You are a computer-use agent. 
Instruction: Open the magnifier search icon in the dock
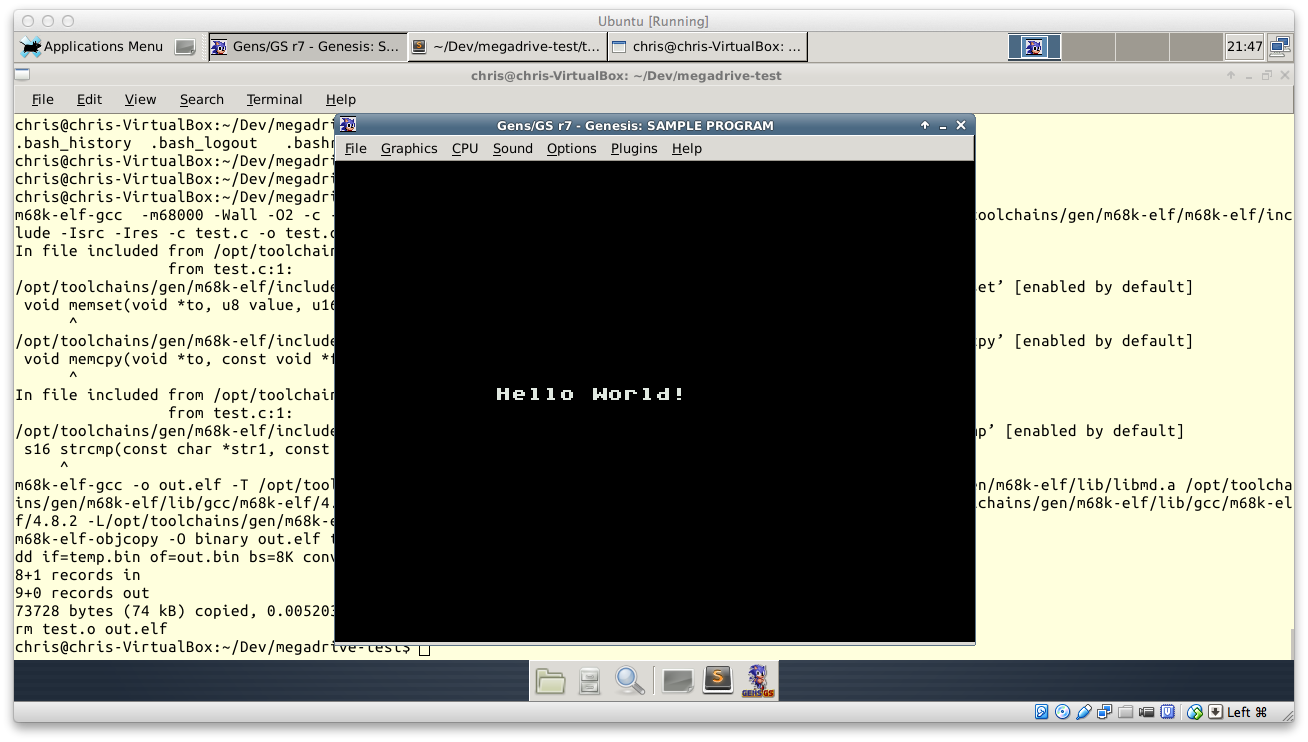click(628, 680)
